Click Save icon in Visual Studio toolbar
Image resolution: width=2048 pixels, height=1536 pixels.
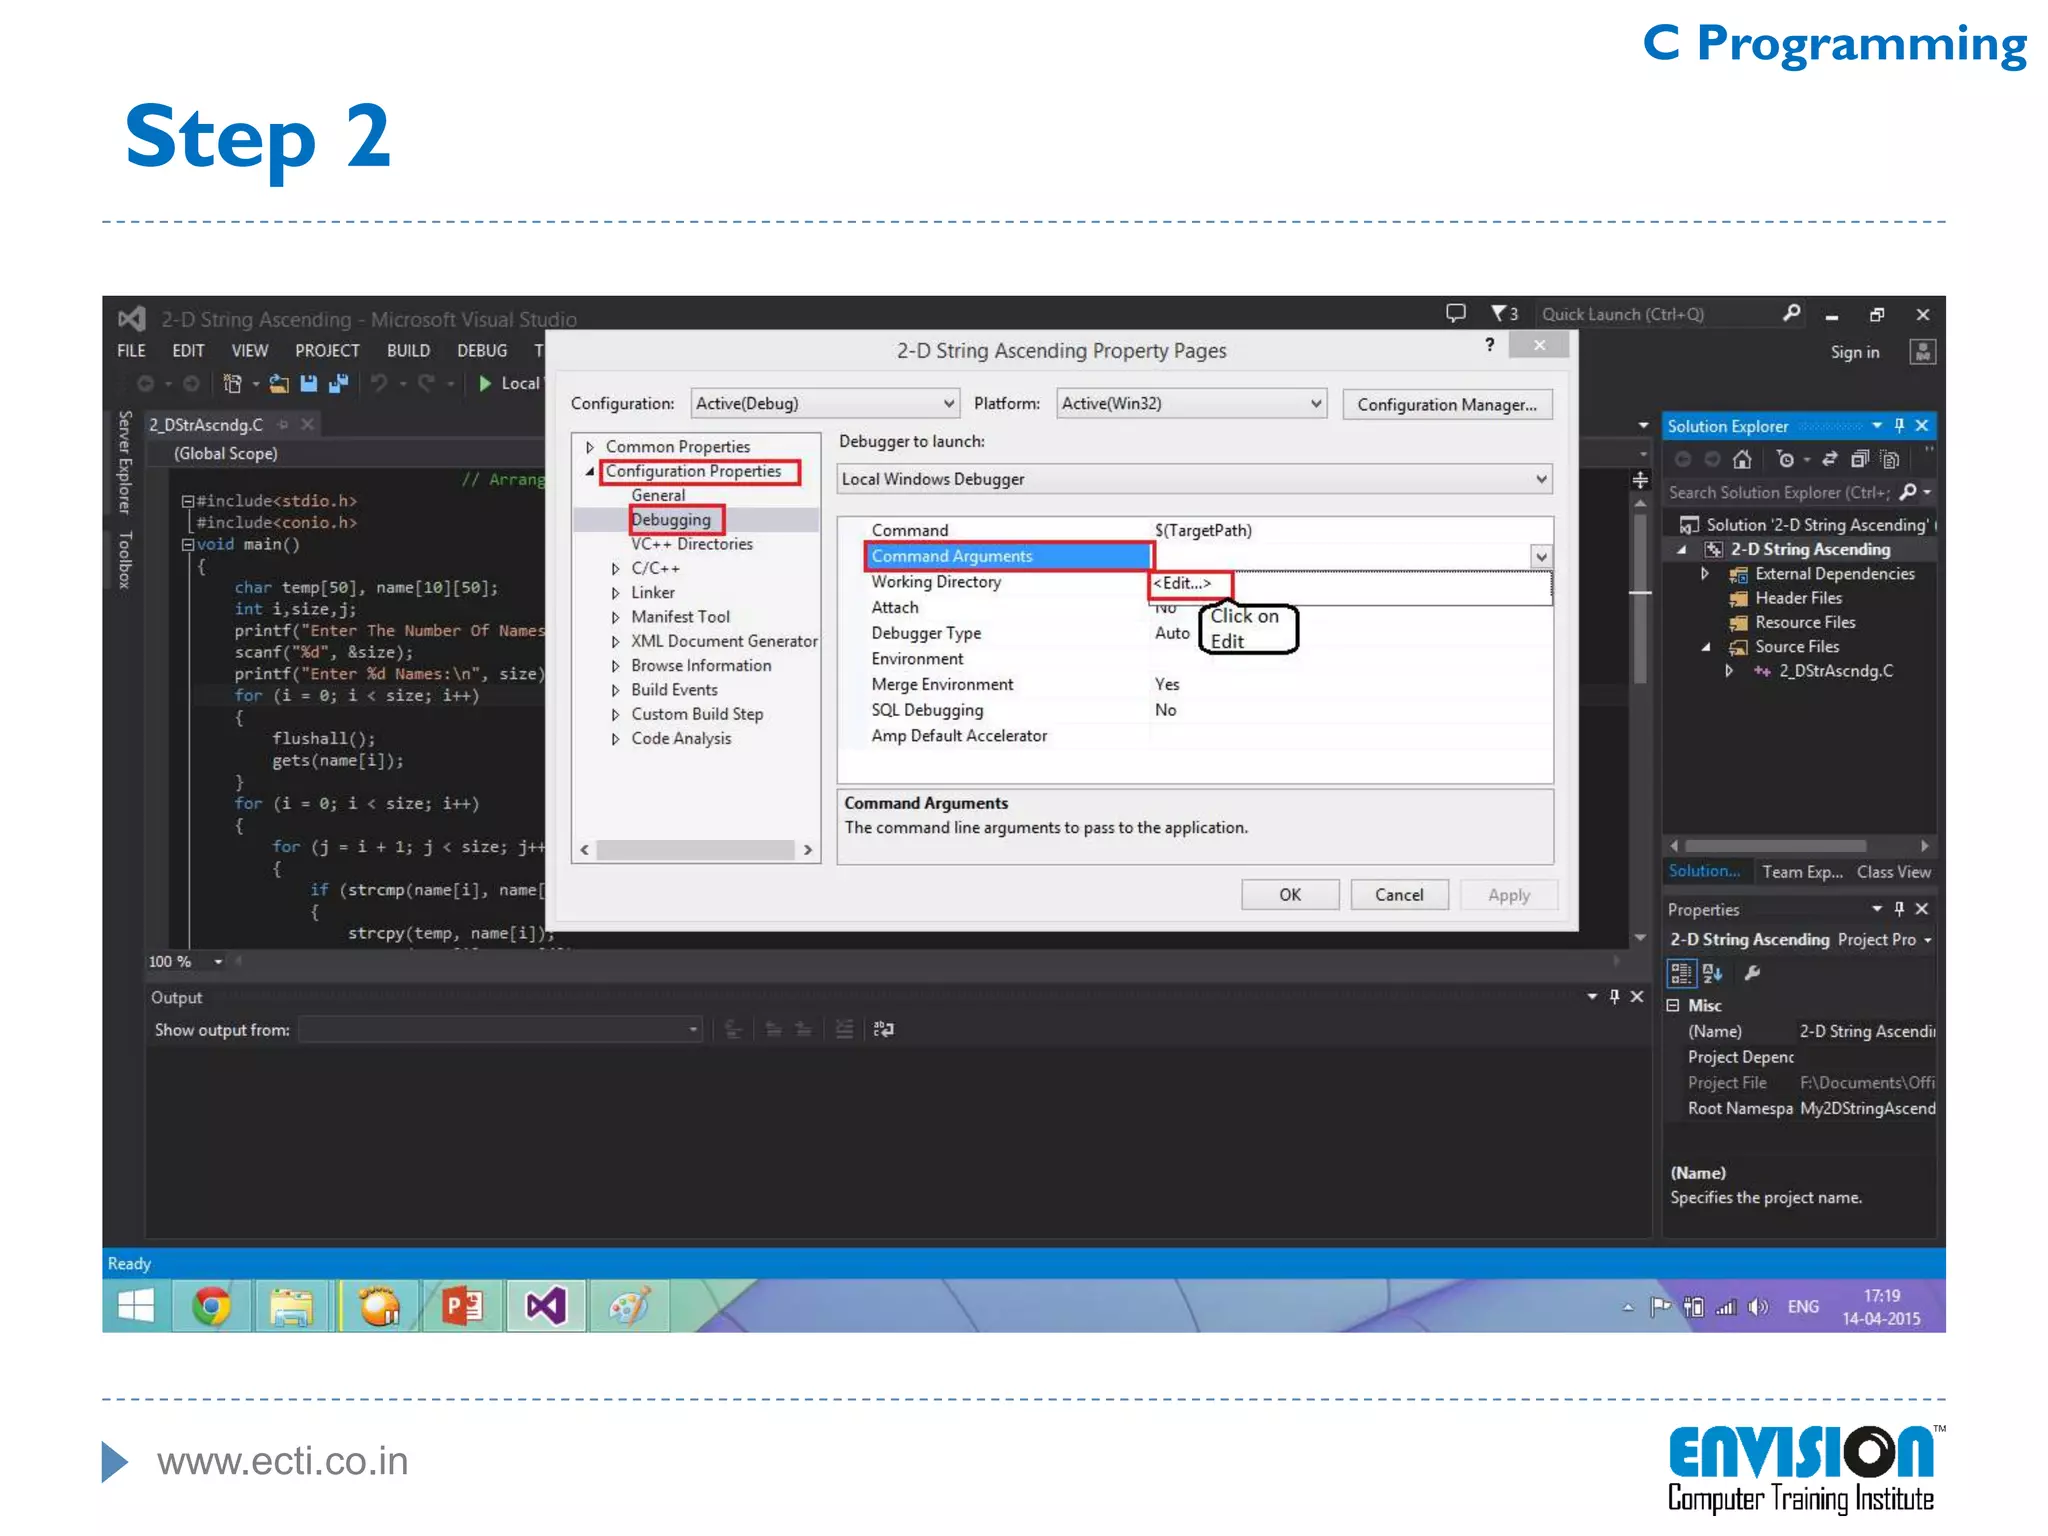point(309,383)
